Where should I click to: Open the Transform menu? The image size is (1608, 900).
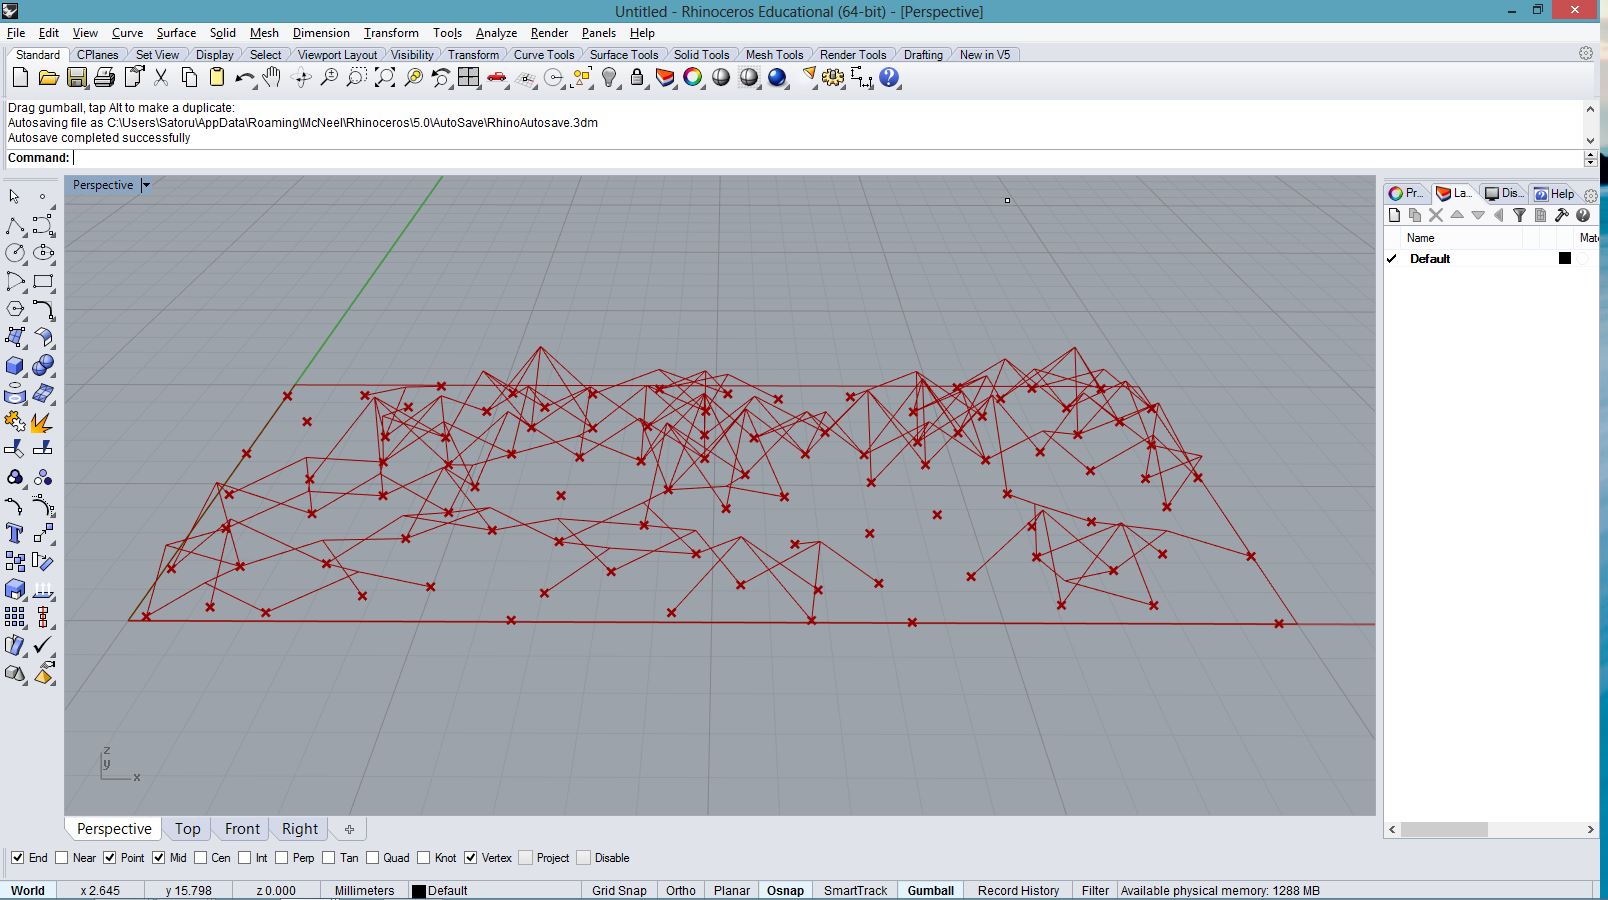click(x=390, y=33)
